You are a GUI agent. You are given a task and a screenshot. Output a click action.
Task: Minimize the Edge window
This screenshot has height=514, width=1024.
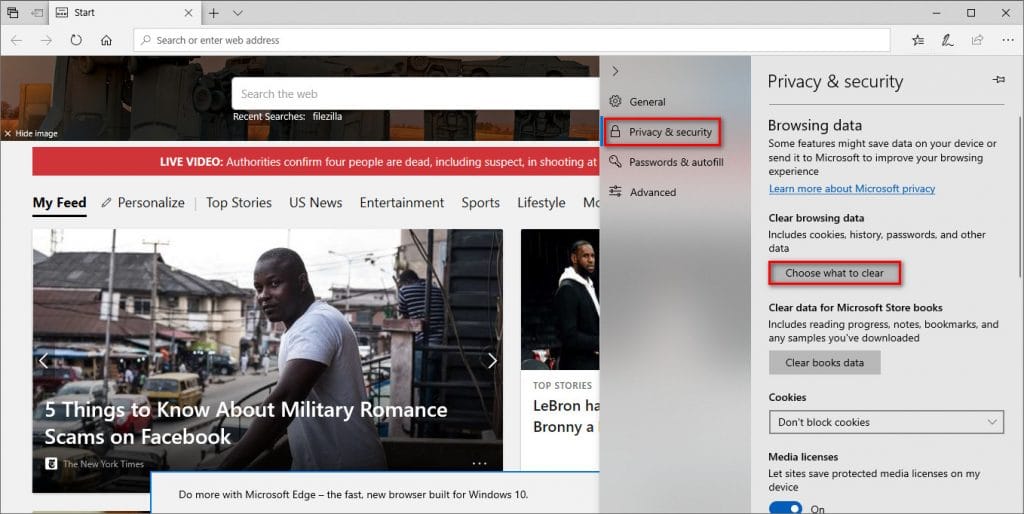936,12
